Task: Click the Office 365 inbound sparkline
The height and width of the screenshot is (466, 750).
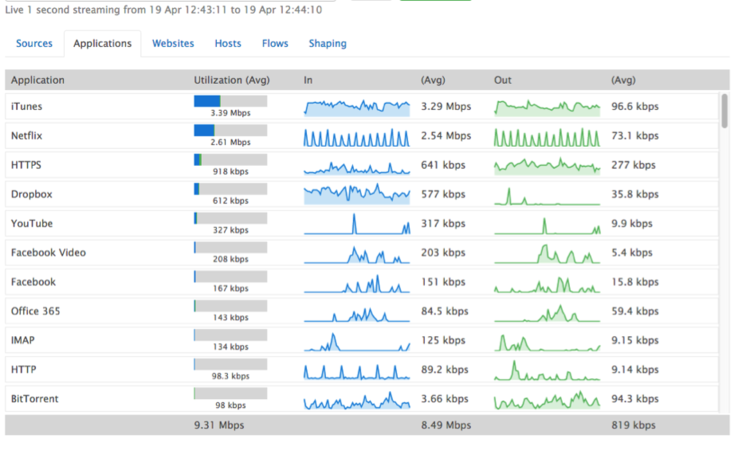Action: pos(357,313)
